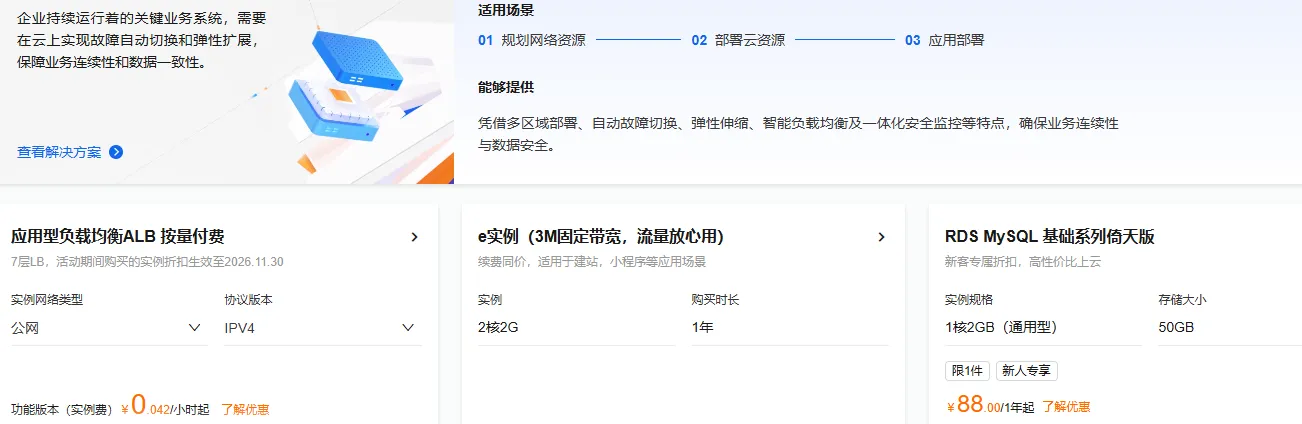Click 了解优惠 on the ALB card
This screenshot has height=424, width=1302.
(245, 409)
